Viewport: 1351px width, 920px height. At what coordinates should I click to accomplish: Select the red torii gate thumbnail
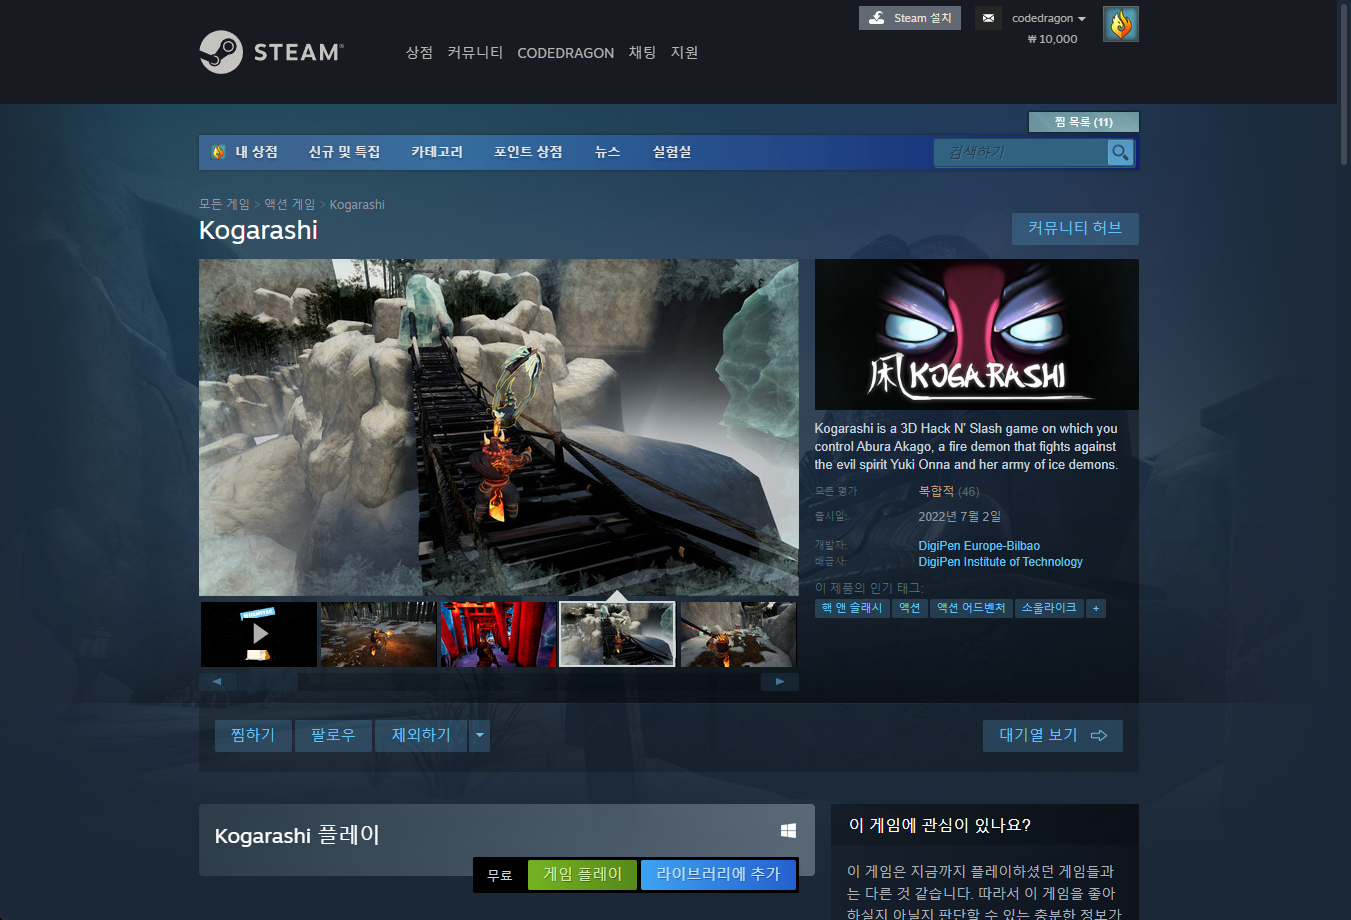tap(499, 634)
